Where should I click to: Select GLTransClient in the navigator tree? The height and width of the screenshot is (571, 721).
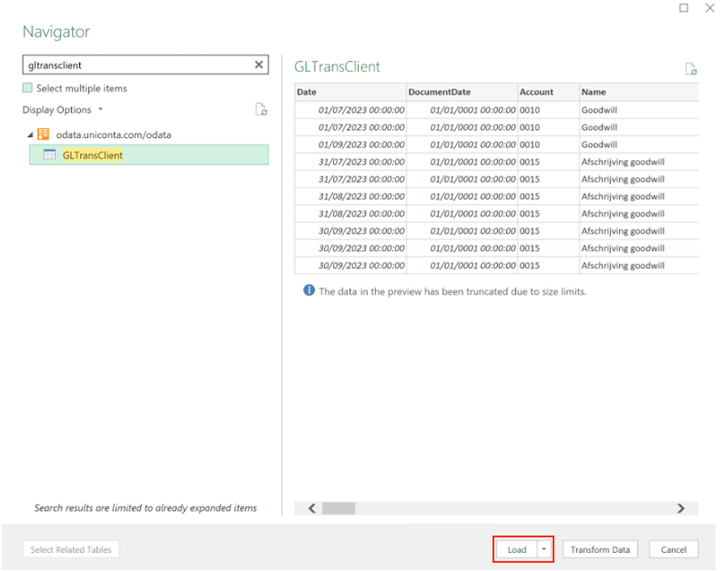92,155
